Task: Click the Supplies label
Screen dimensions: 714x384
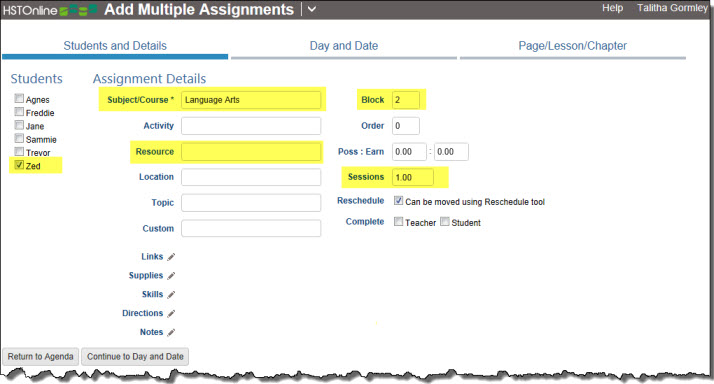Action: click(x=146, y=276)
